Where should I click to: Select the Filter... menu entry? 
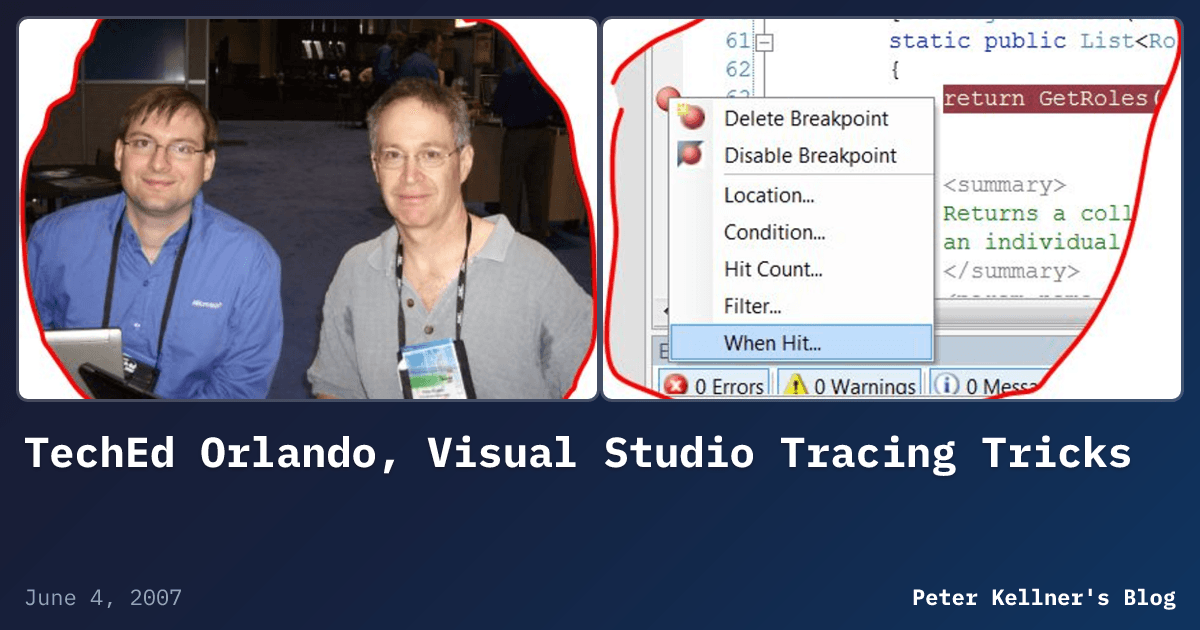point(752,306)
